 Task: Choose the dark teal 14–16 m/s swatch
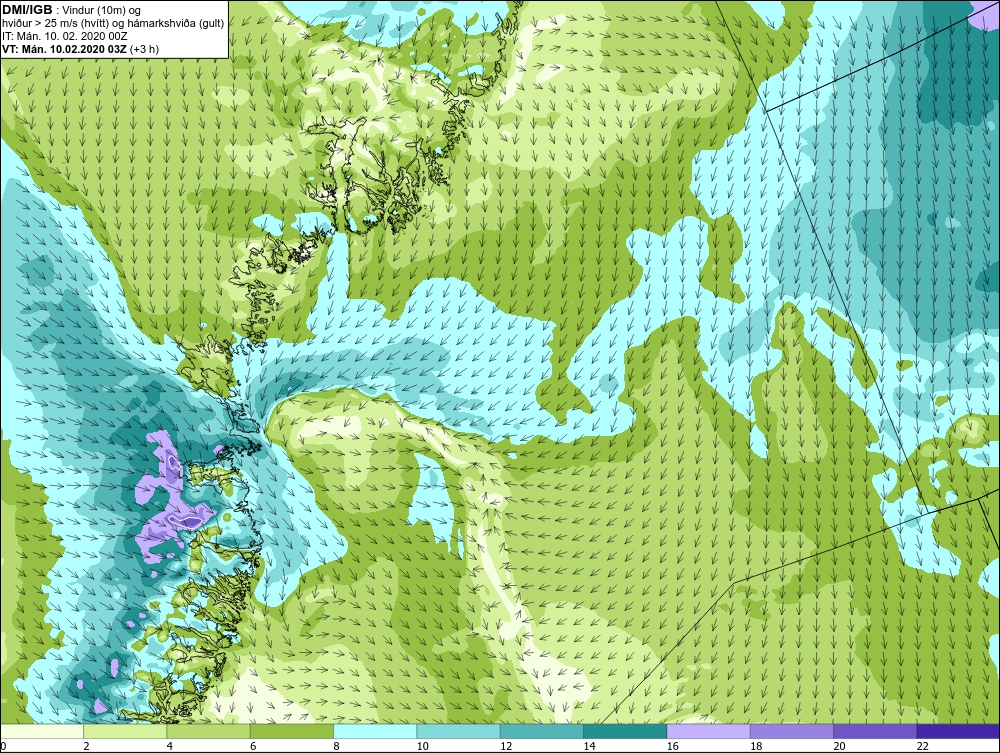pos(625,731)
